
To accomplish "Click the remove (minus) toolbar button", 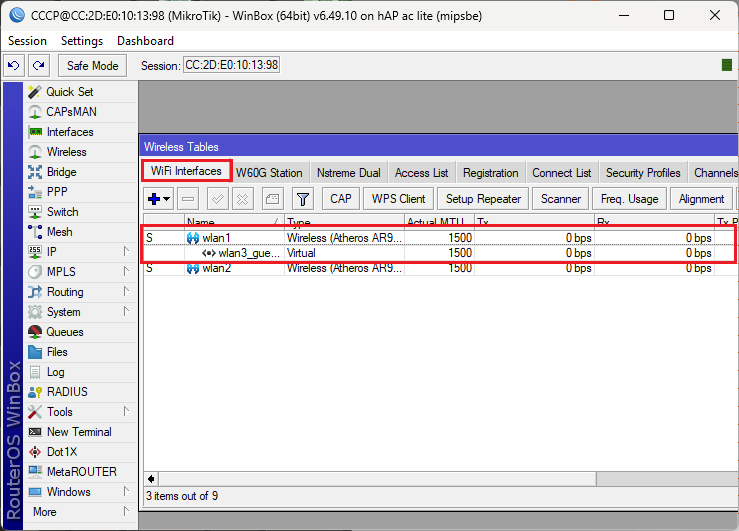I will (x=188, y=199).
